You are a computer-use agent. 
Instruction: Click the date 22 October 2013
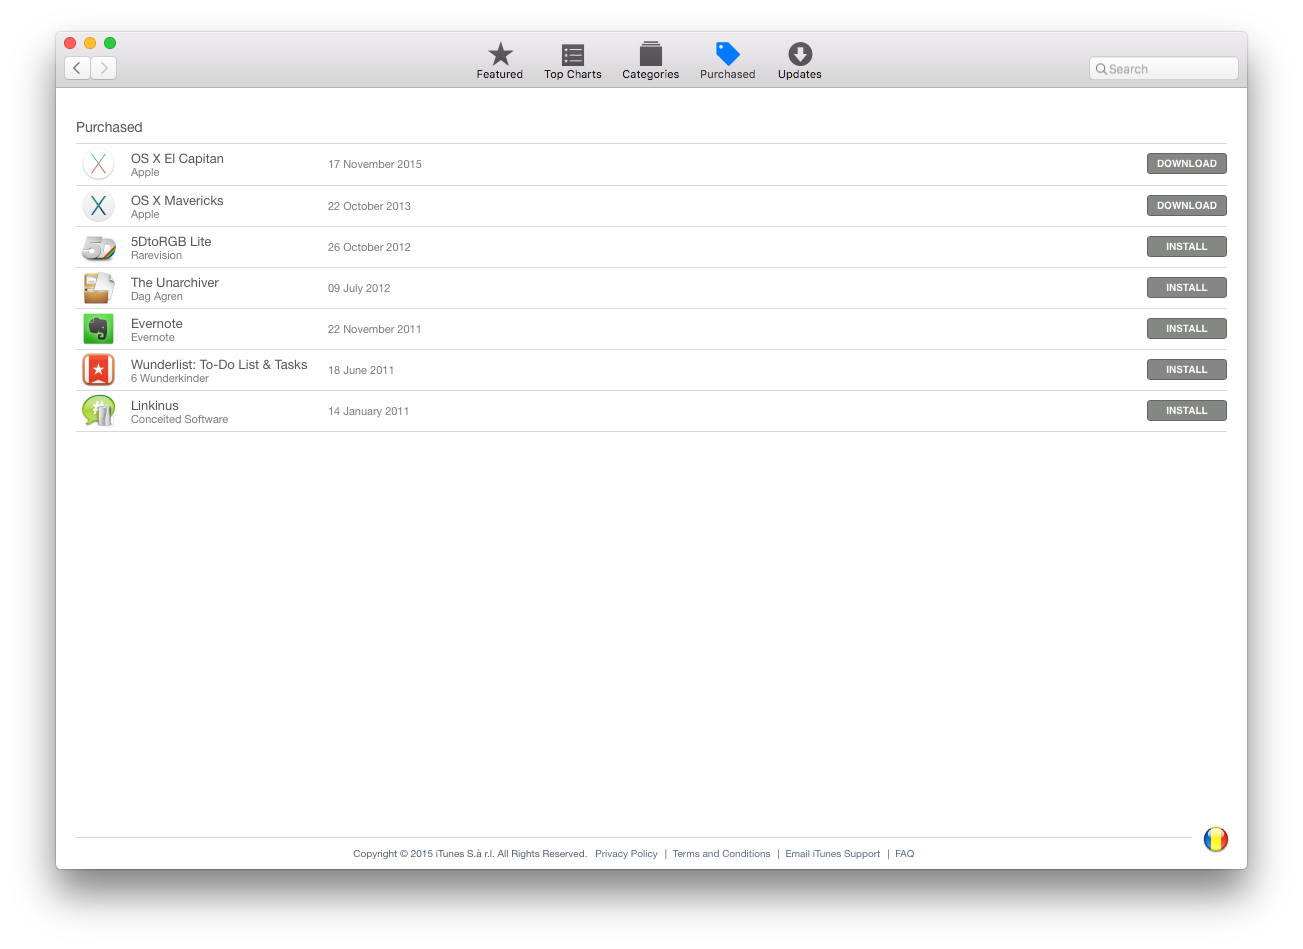369,206
